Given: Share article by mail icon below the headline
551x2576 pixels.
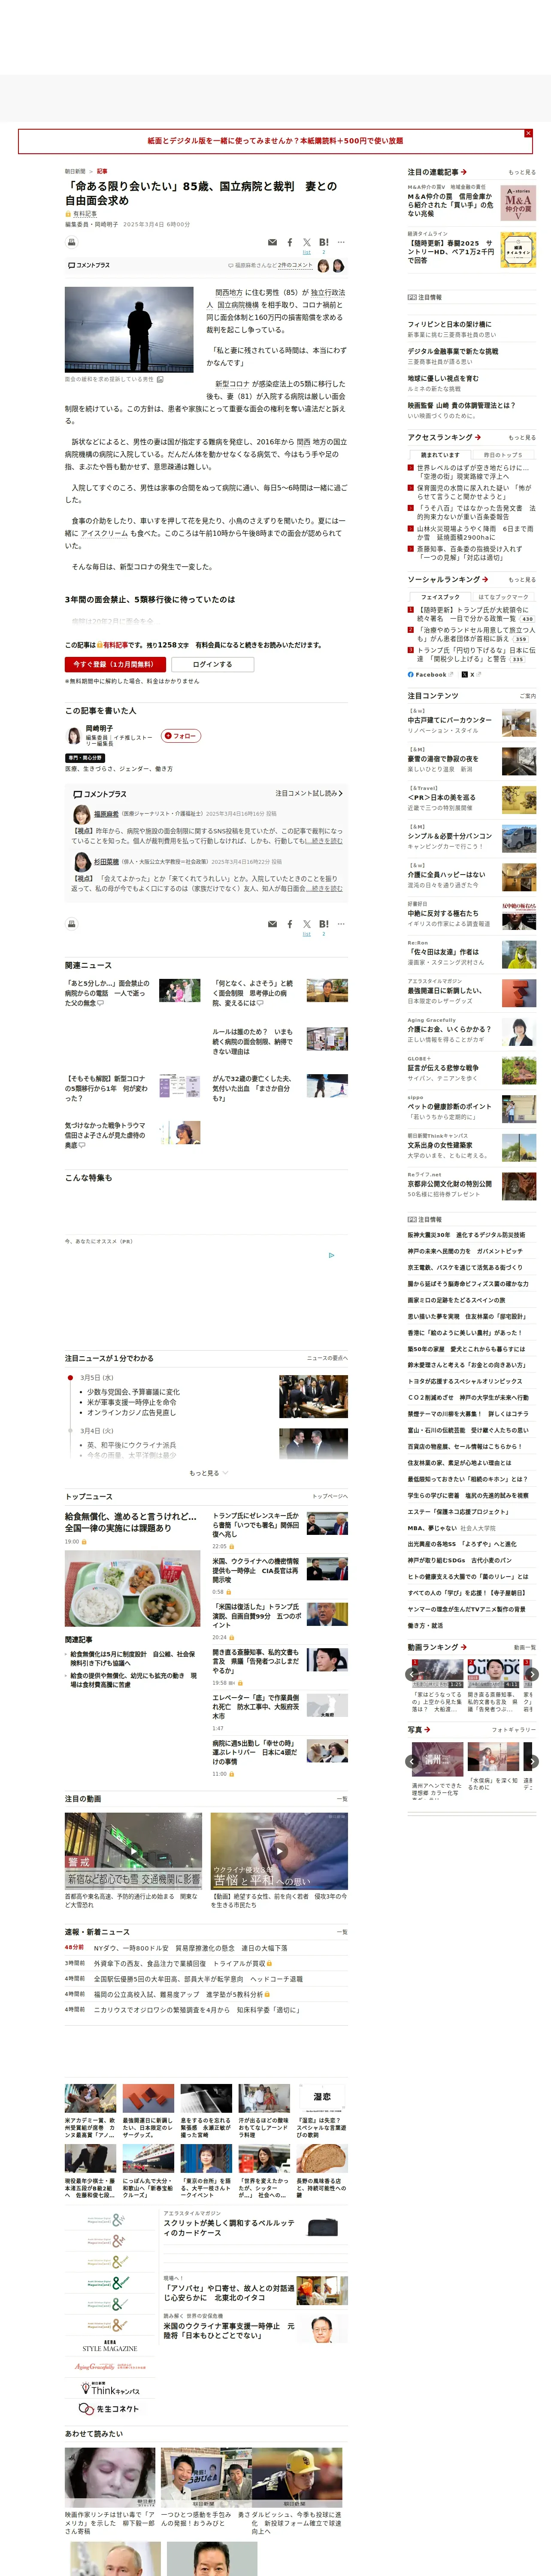Looking at the screenshot, I should [272, 243].
